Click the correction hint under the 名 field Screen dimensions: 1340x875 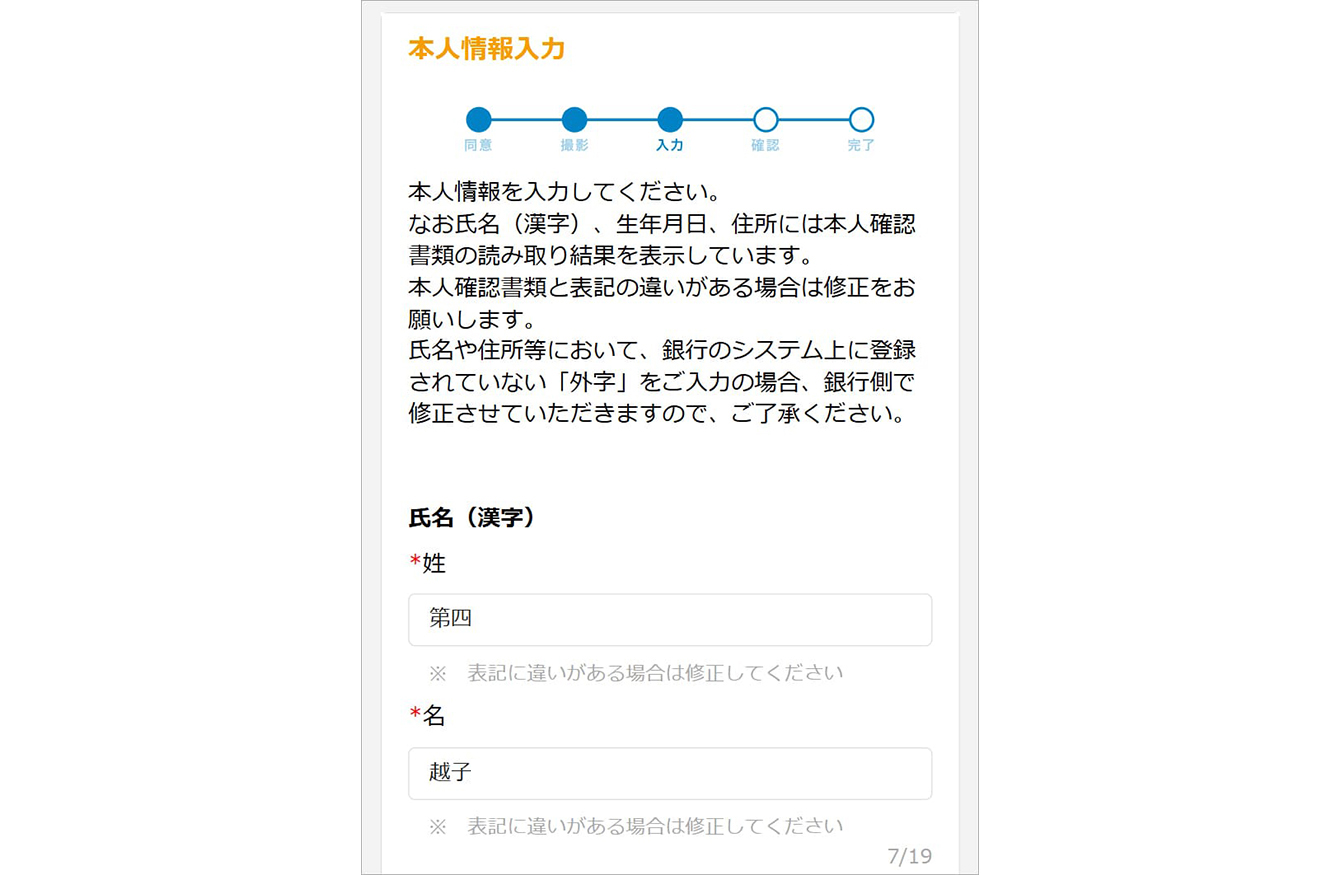[x=636, y=826]
